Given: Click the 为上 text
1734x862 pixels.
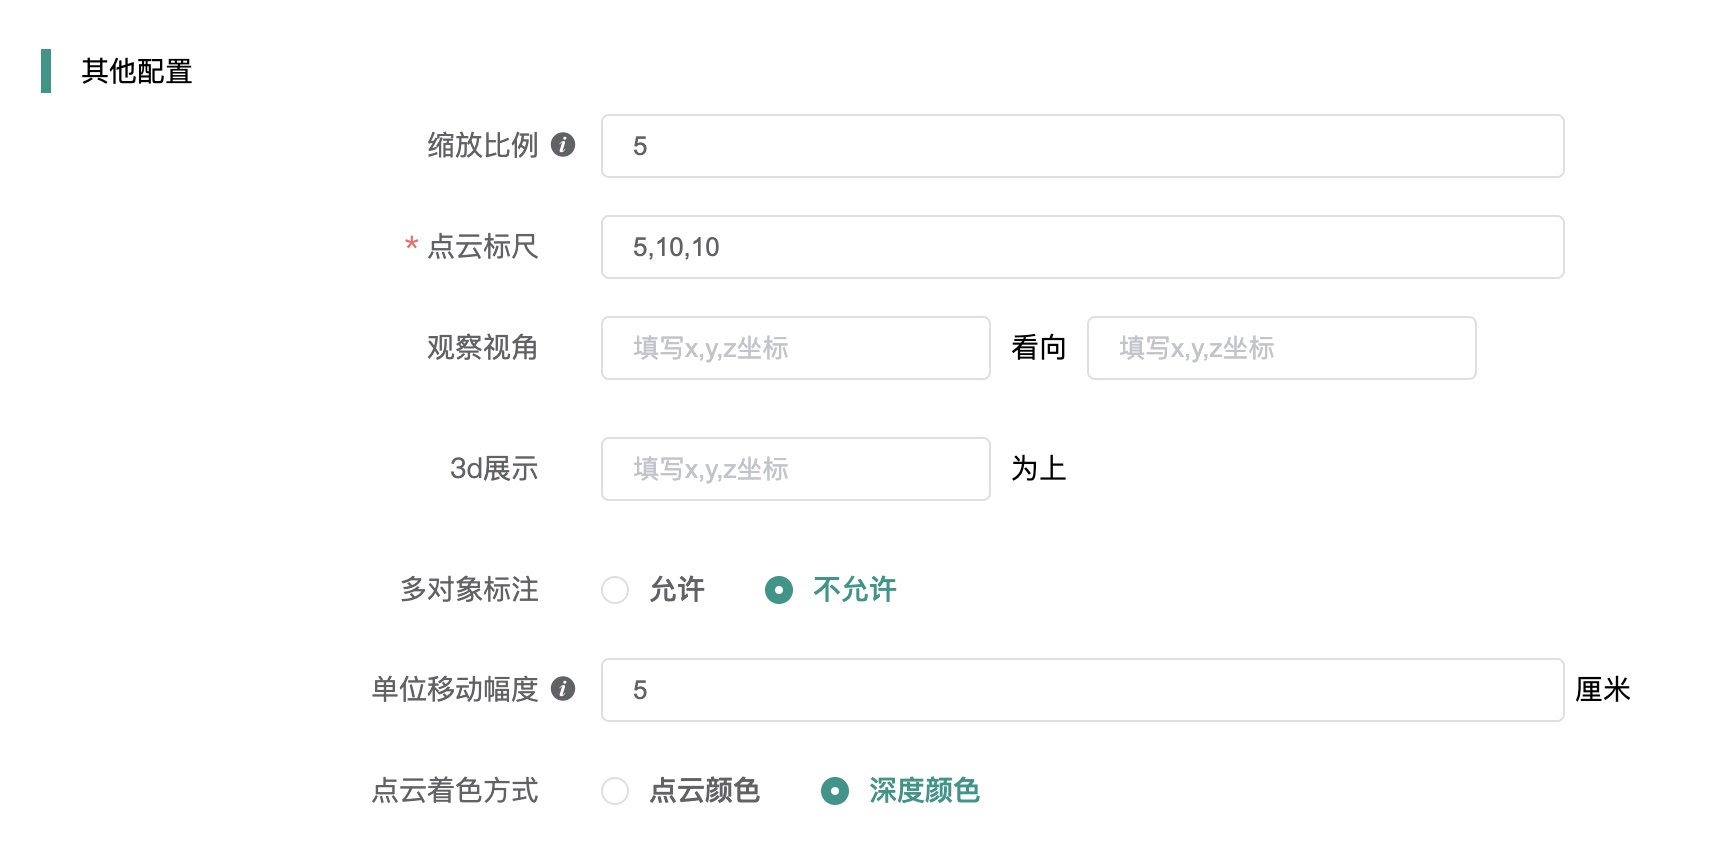Looking at the screenshot, I should coord(1038,469).
